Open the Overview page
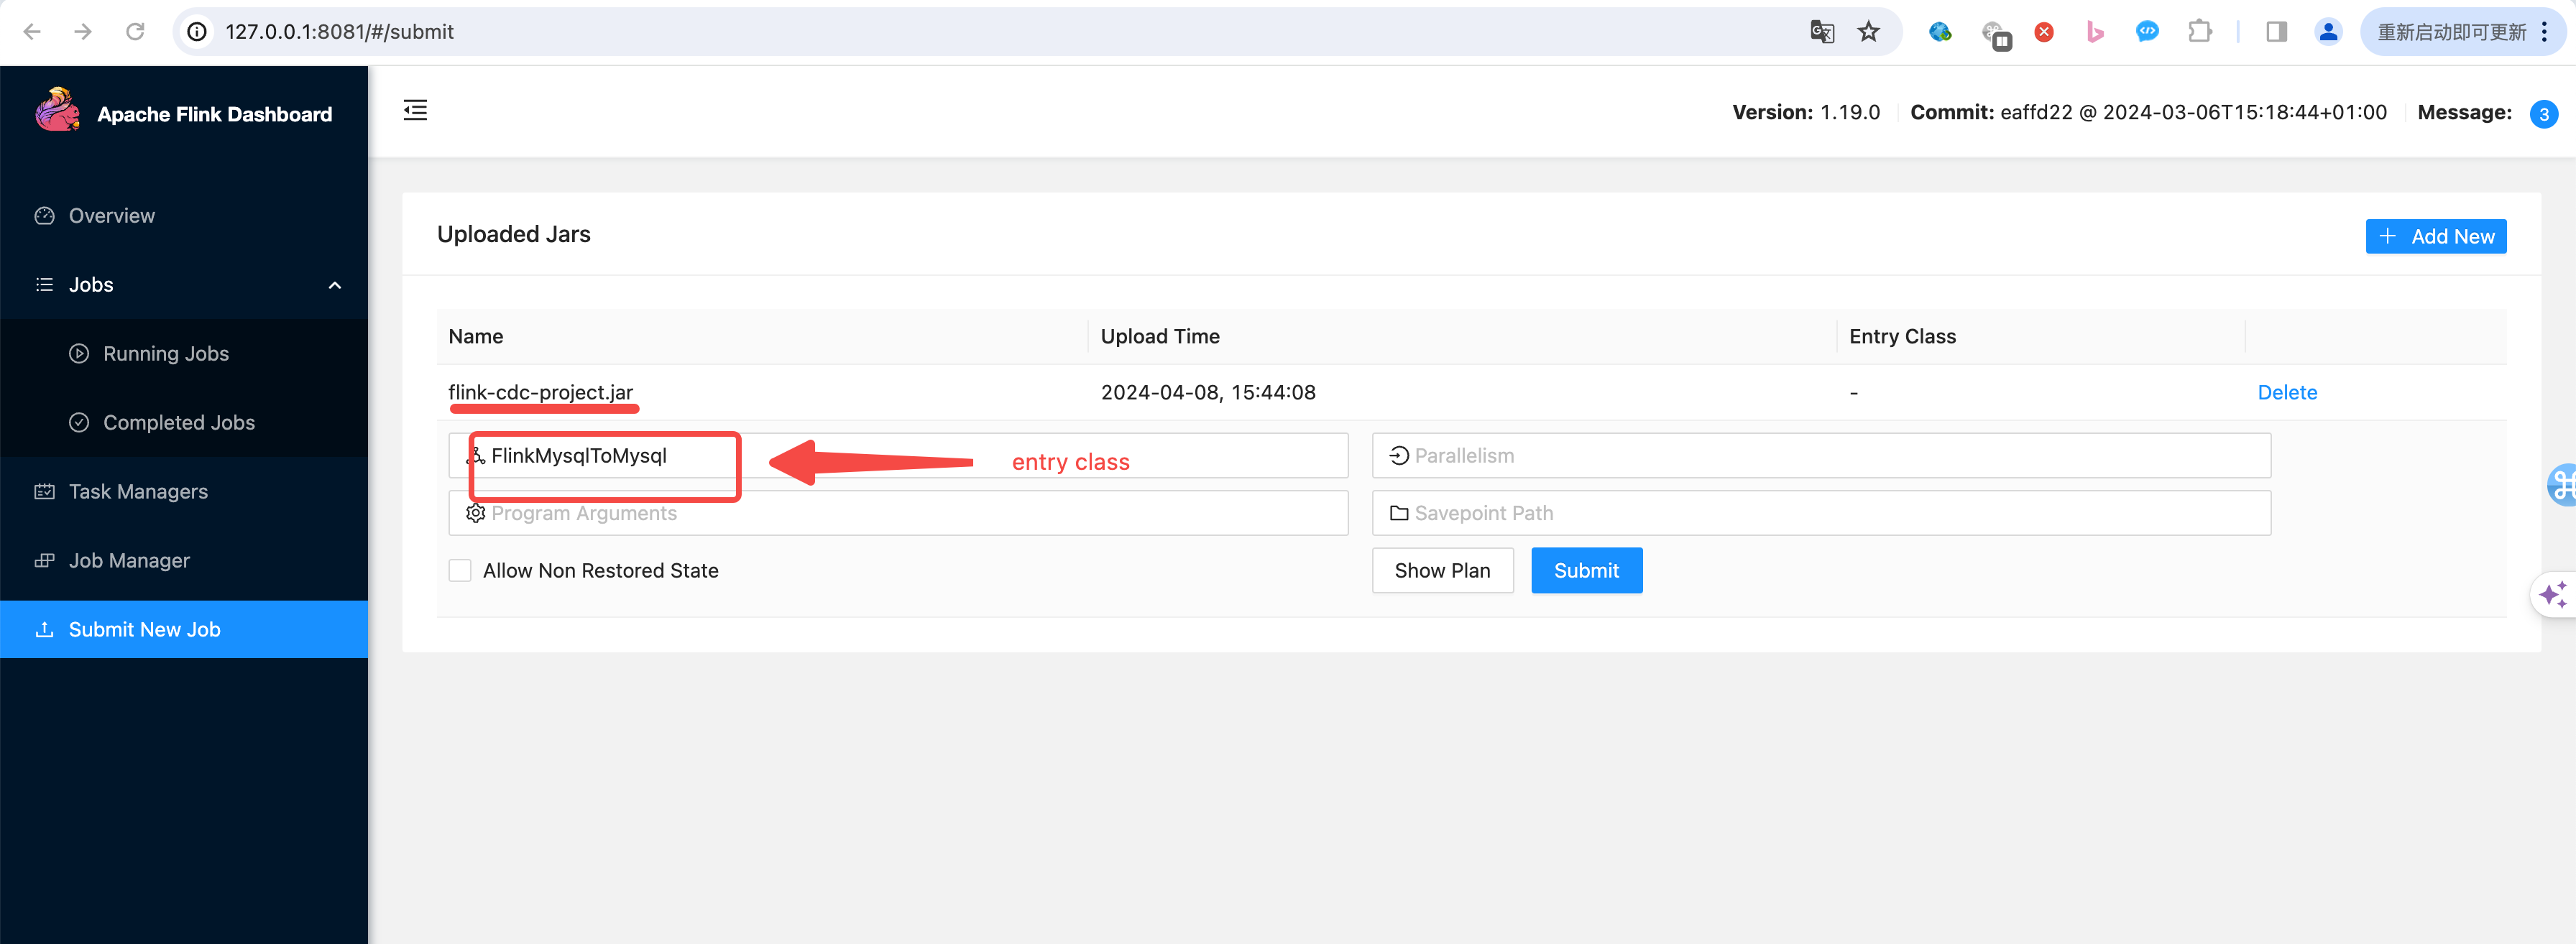2576x944 pixels. click(184, 216)
